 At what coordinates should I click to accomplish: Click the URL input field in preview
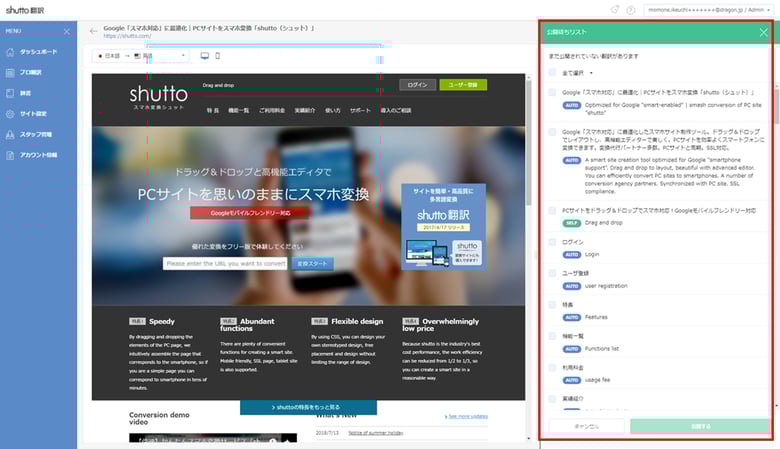click(225, 264)
